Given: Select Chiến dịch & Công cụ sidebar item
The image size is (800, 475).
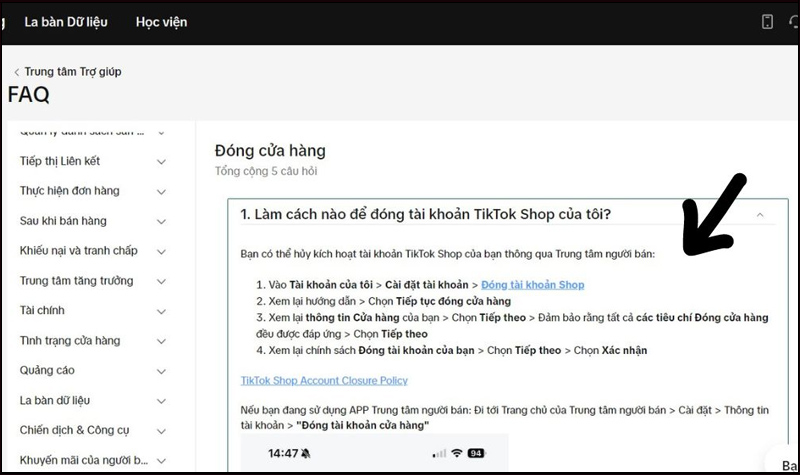Looking at the screenshot, I should pyautogui.click(x=74, y=430).
